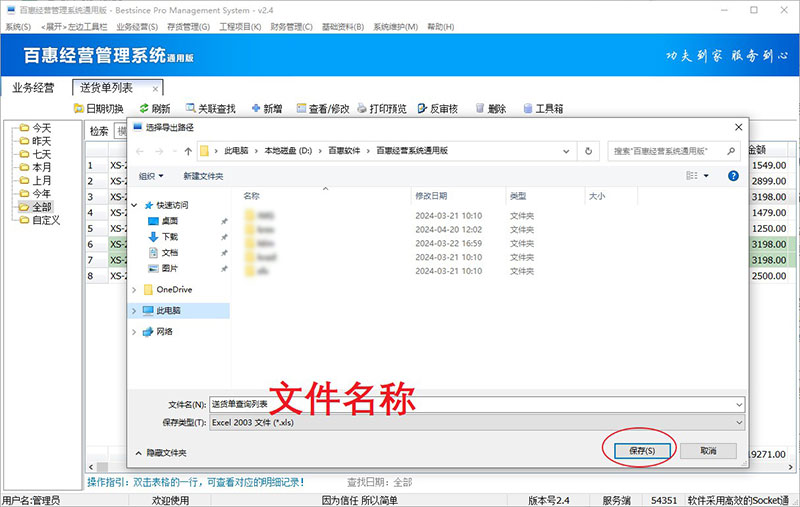The height and width of the screenshot is (507, 800).
Task: Click 百惠软件 in the address path
Action: click(x=344, y=150)
